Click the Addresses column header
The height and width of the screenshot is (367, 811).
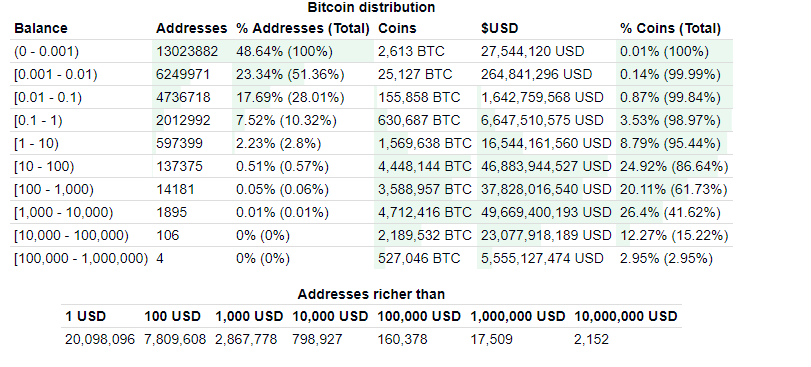click(191, 28)
